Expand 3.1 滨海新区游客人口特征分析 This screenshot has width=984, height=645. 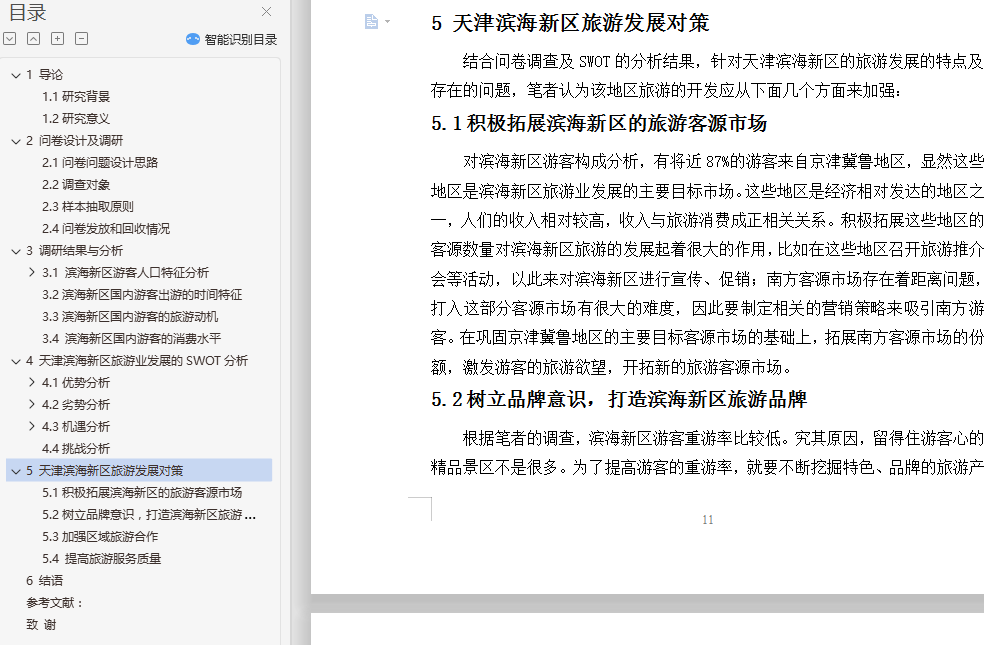tap(32, 272)
